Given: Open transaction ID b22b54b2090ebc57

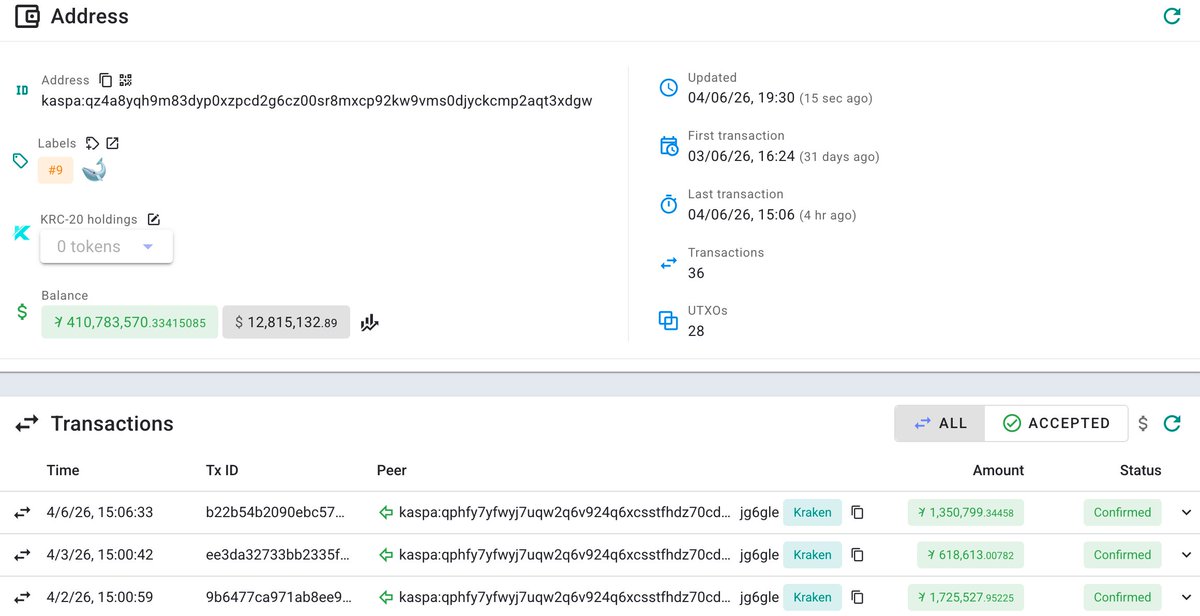Looking at the screenshot, I should (276, 513).
